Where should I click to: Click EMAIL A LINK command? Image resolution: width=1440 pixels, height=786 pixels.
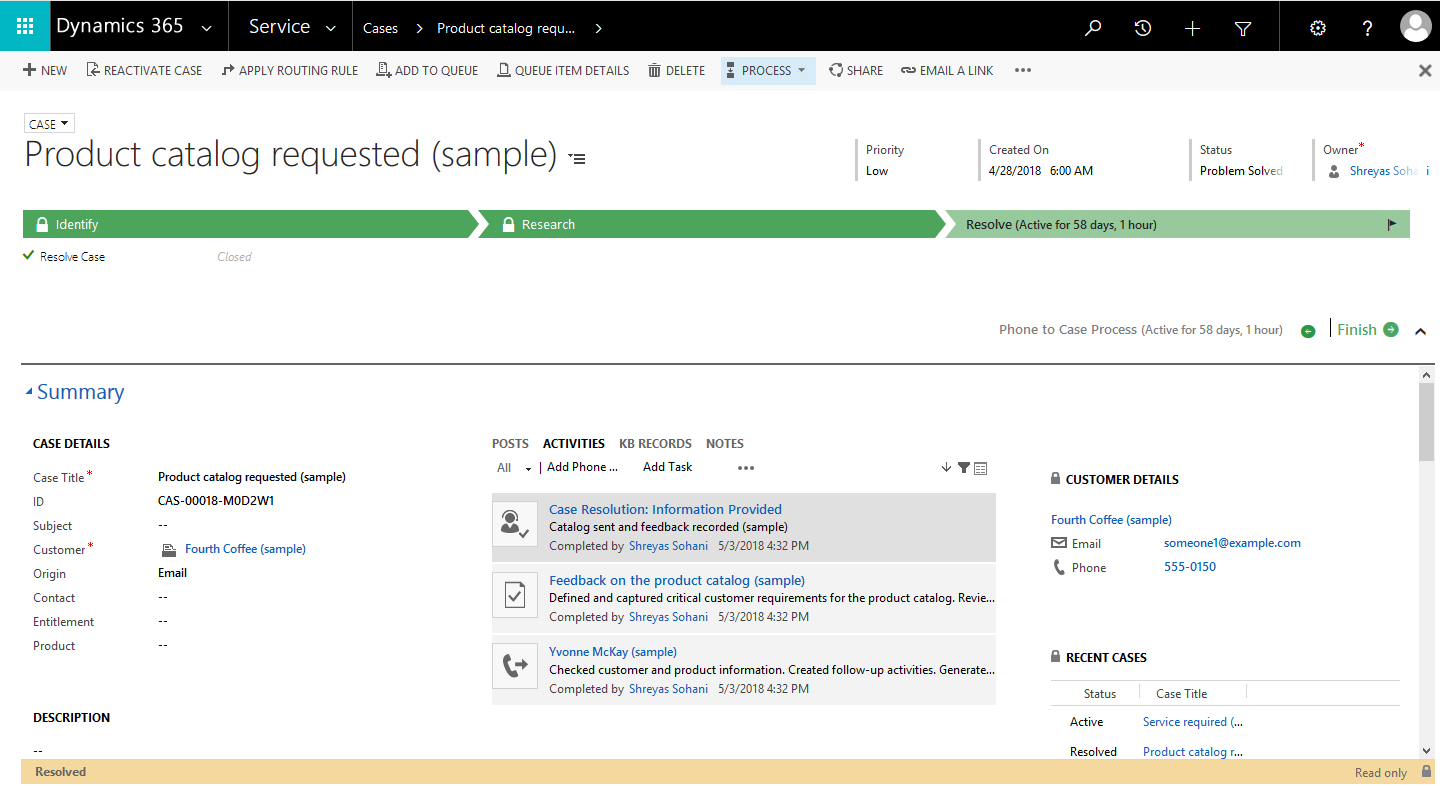(x=947, y=71)
